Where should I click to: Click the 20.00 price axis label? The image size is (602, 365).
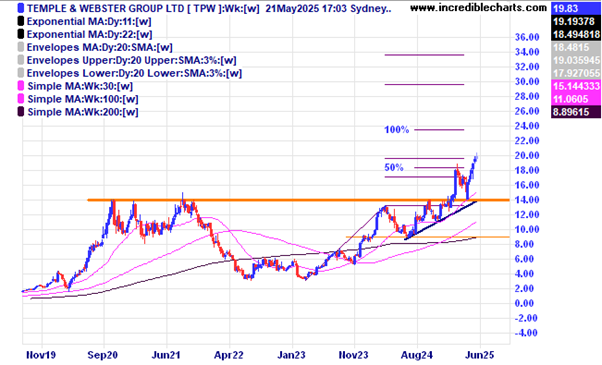527,155
